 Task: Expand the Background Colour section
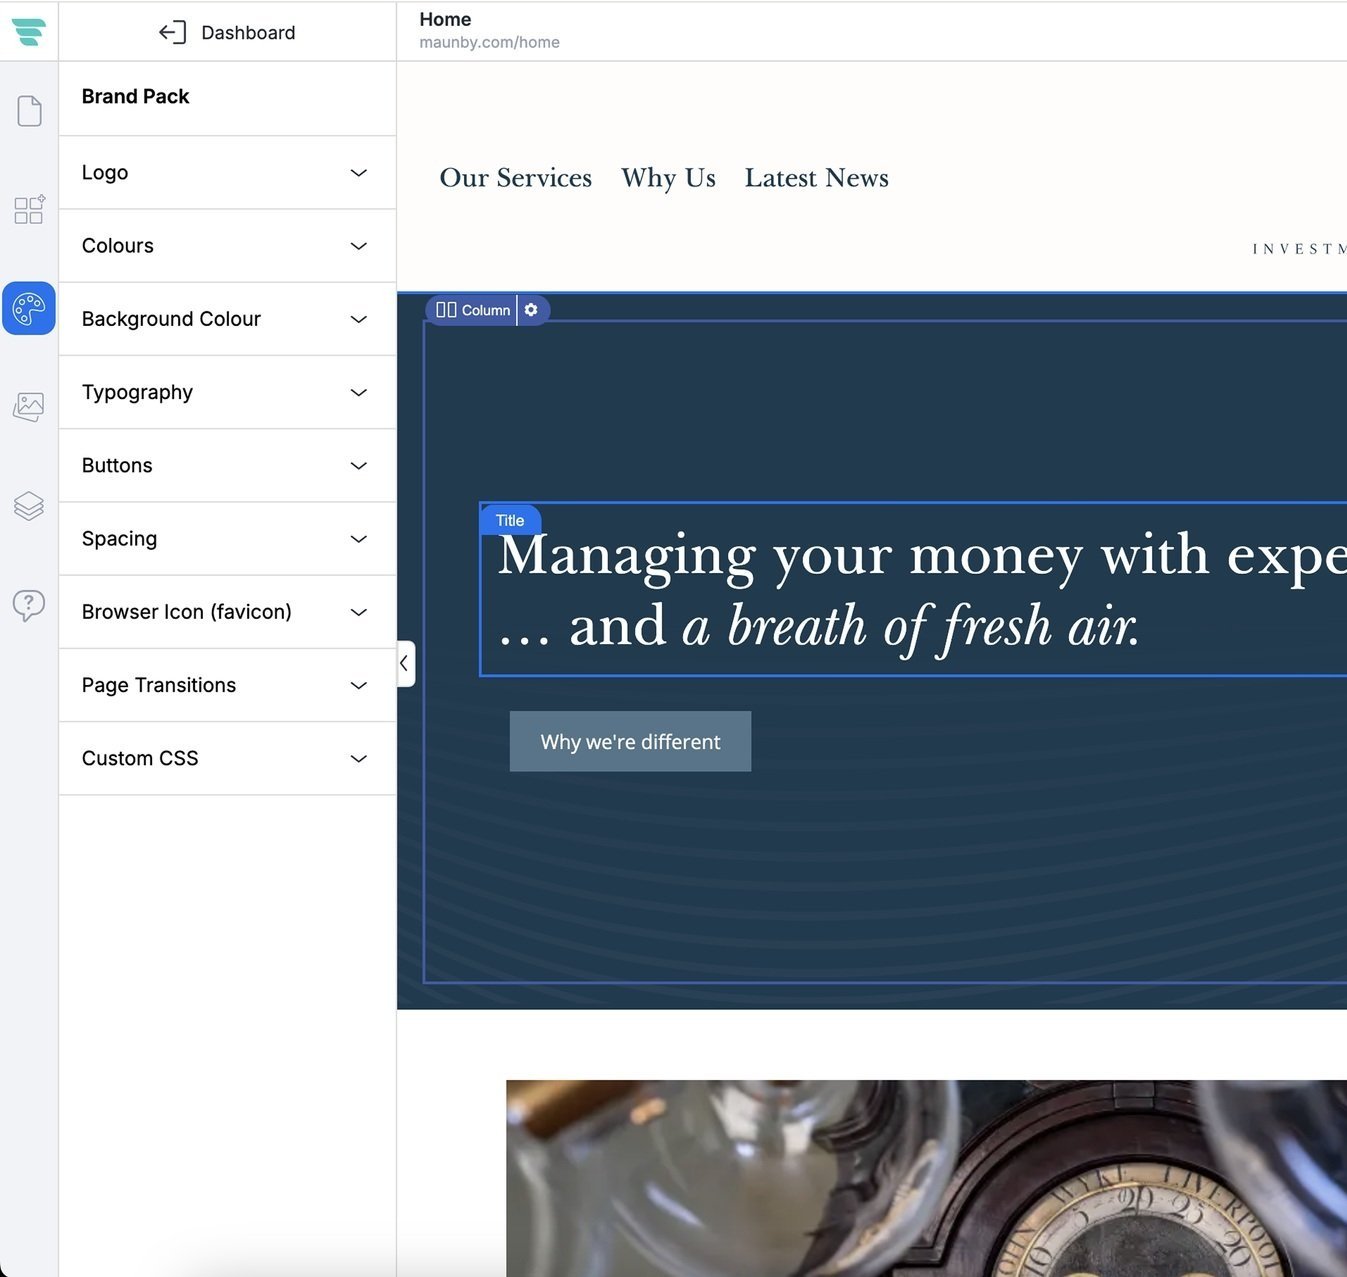[x=227, y=319]
